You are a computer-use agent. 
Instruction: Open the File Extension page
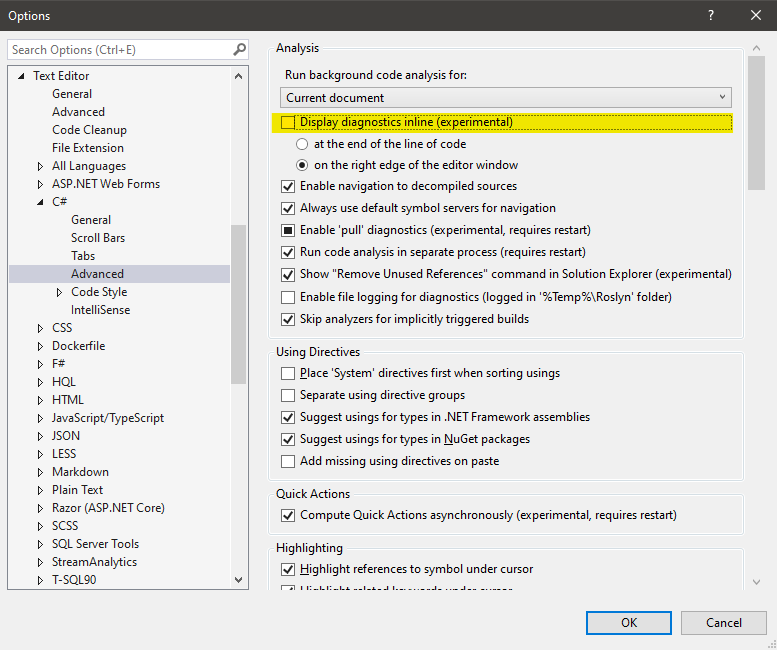[88, 148]
